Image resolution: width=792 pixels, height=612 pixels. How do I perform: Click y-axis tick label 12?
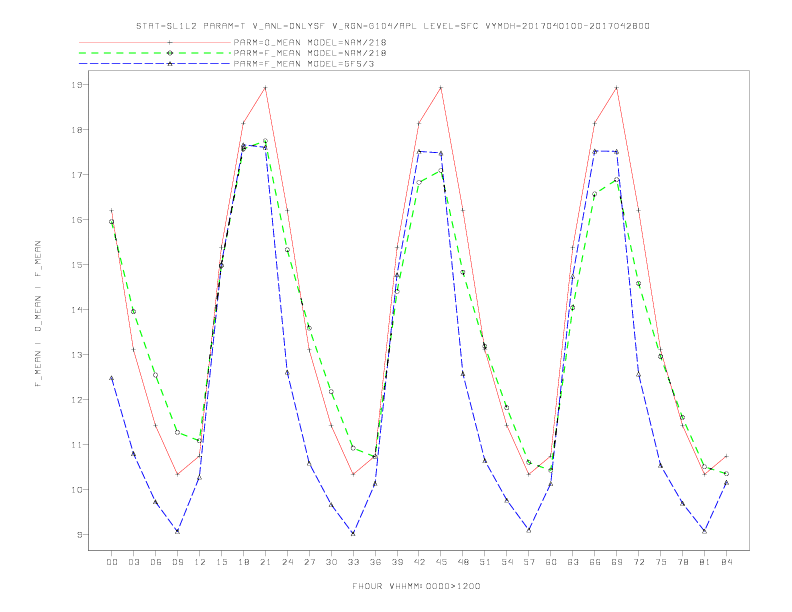click(76, 399)
